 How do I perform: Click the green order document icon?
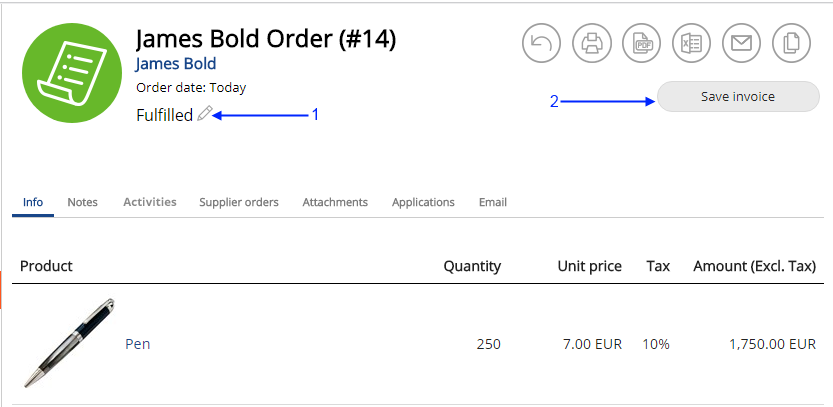click(72, 73)
